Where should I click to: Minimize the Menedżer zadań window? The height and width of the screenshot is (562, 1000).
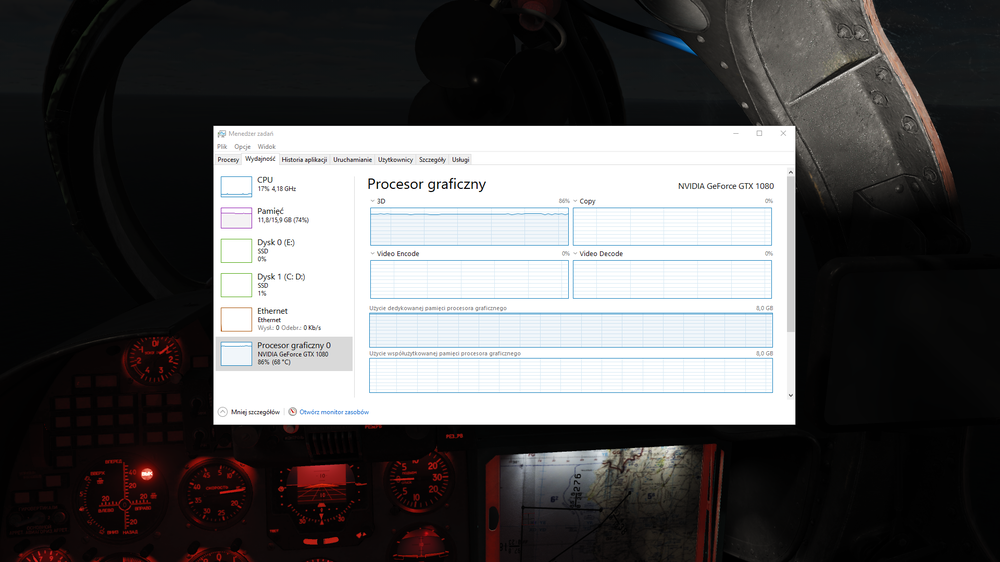click(736, 134)
